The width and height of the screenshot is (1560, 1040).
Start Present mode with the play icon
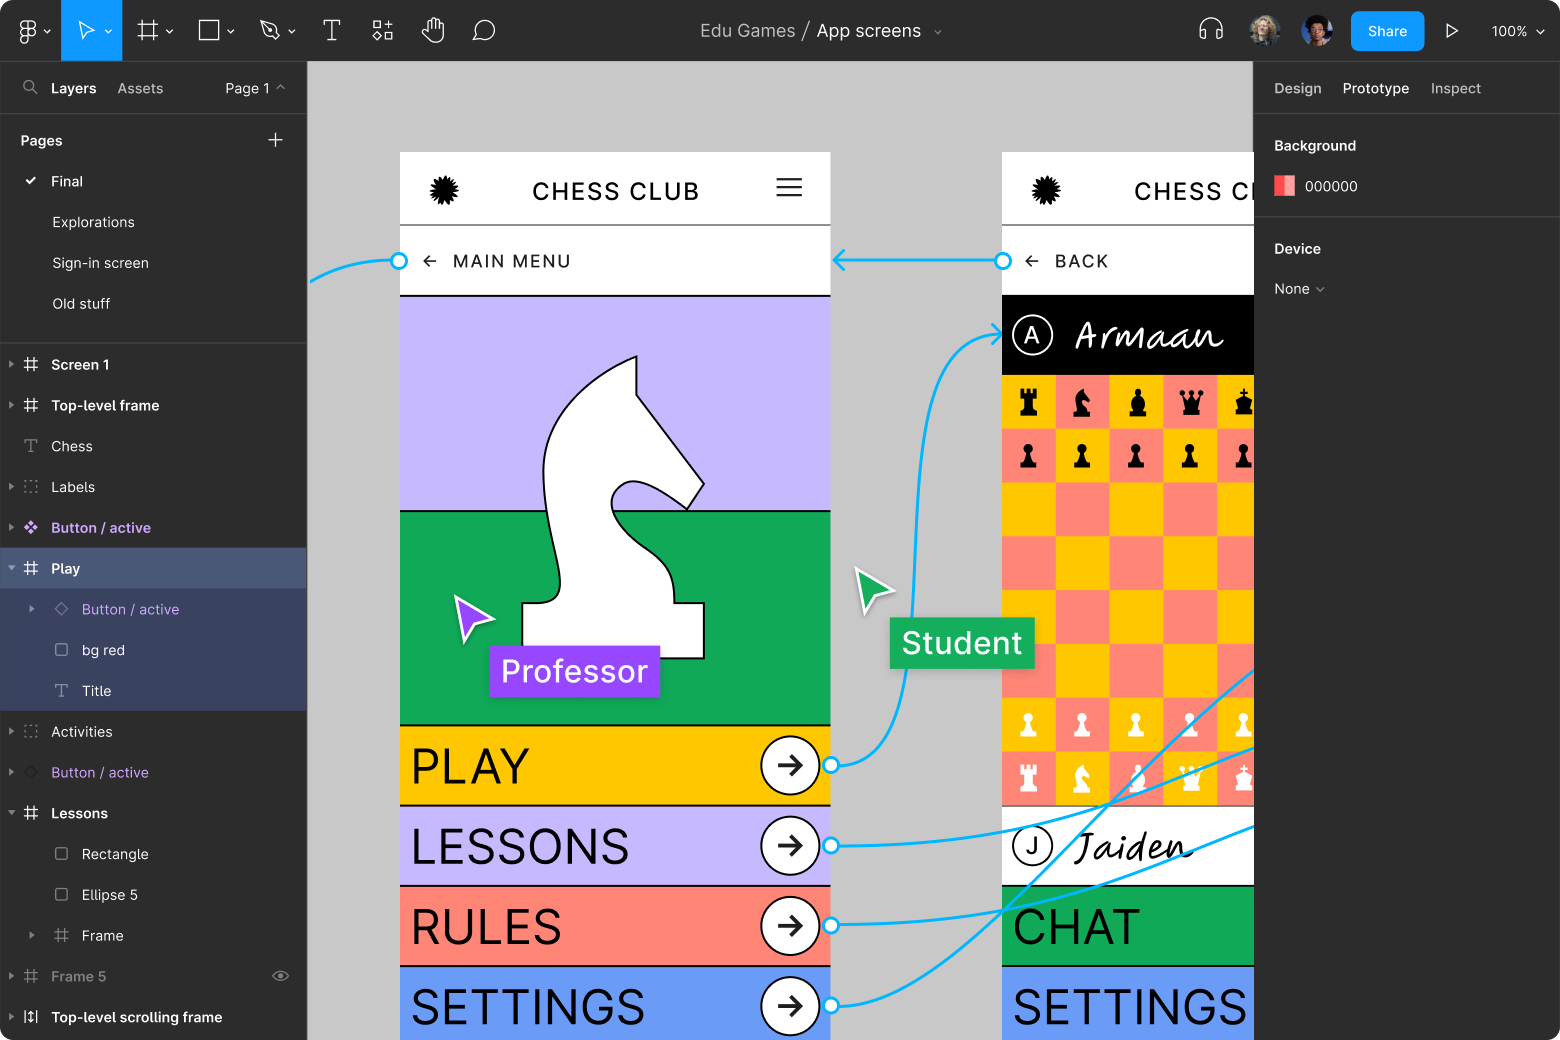1452,30
